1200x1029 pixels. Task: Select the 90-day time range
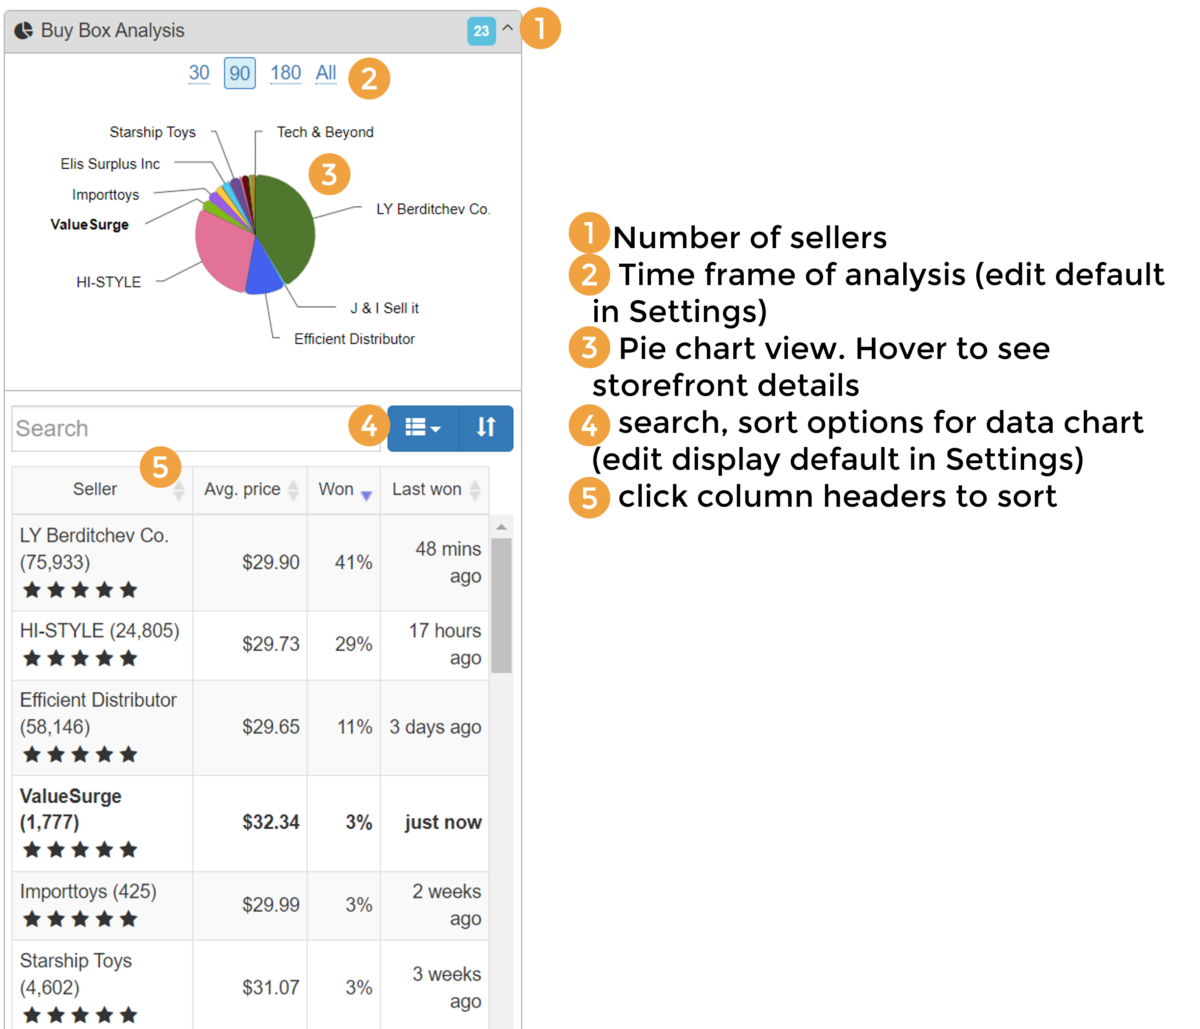pos(239,72)
